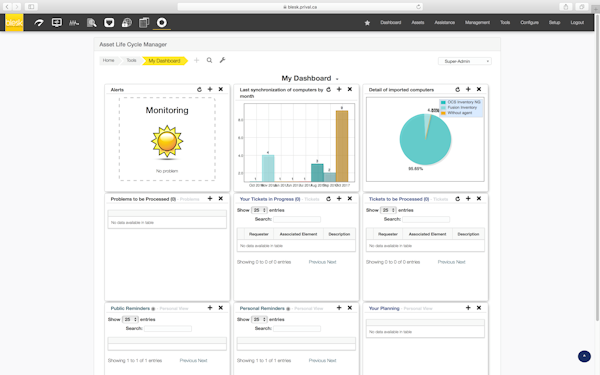
Task: Refresh the Last synchronization widget
Action: 328,90
